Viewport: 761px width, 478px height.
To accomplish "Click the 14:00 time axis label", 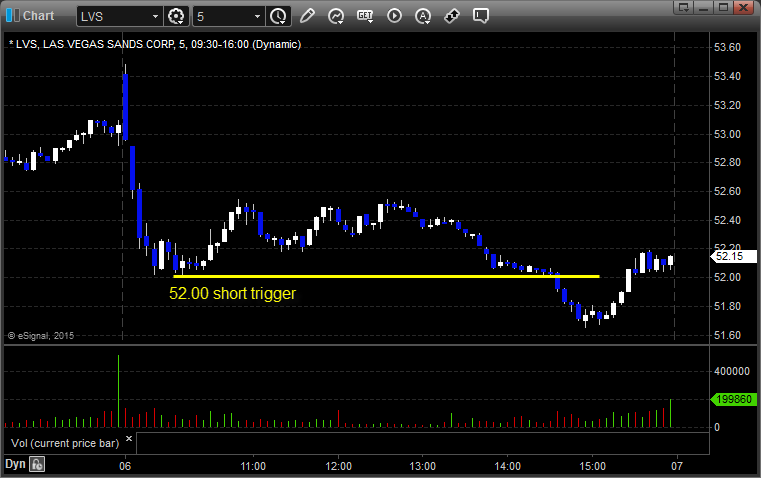I will click(508, 466).
